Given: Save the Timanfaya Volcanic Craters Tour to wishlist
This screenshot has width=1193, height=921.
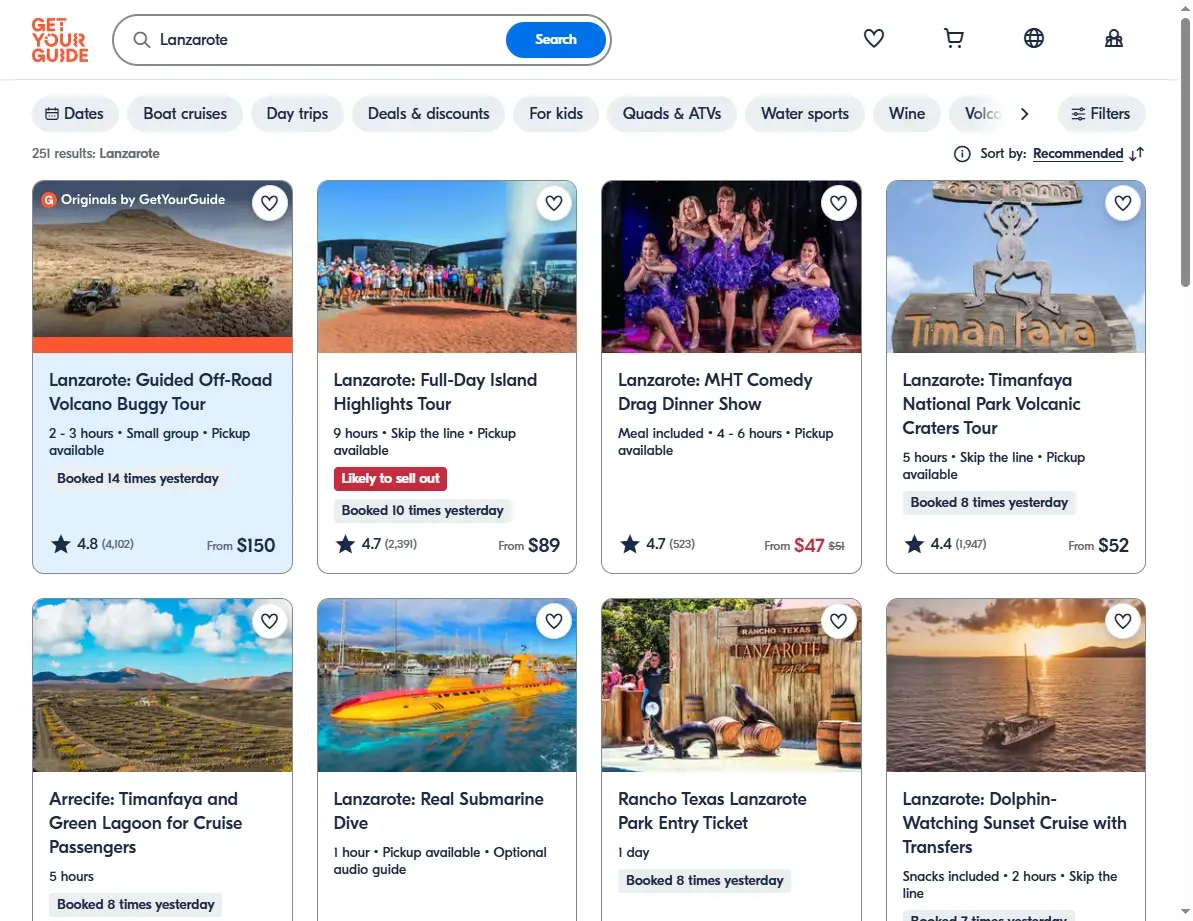Looking at the screenshot, I should [1123, 203].
